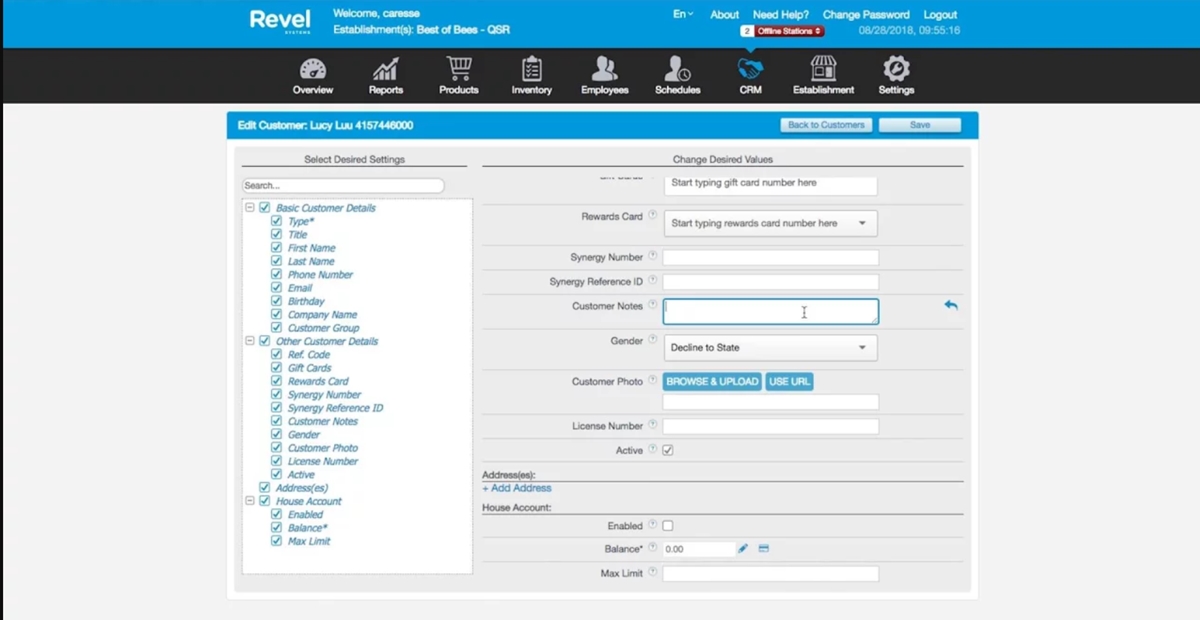
Task: Click the card icon next to Balance
Action: coord(763,549)
